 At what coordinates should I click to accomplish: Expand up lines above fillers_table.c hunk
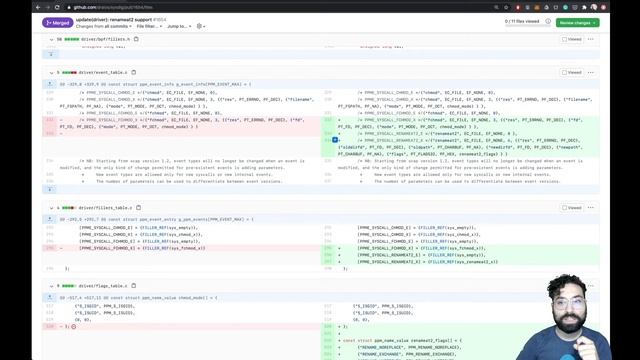click(50, 219)
